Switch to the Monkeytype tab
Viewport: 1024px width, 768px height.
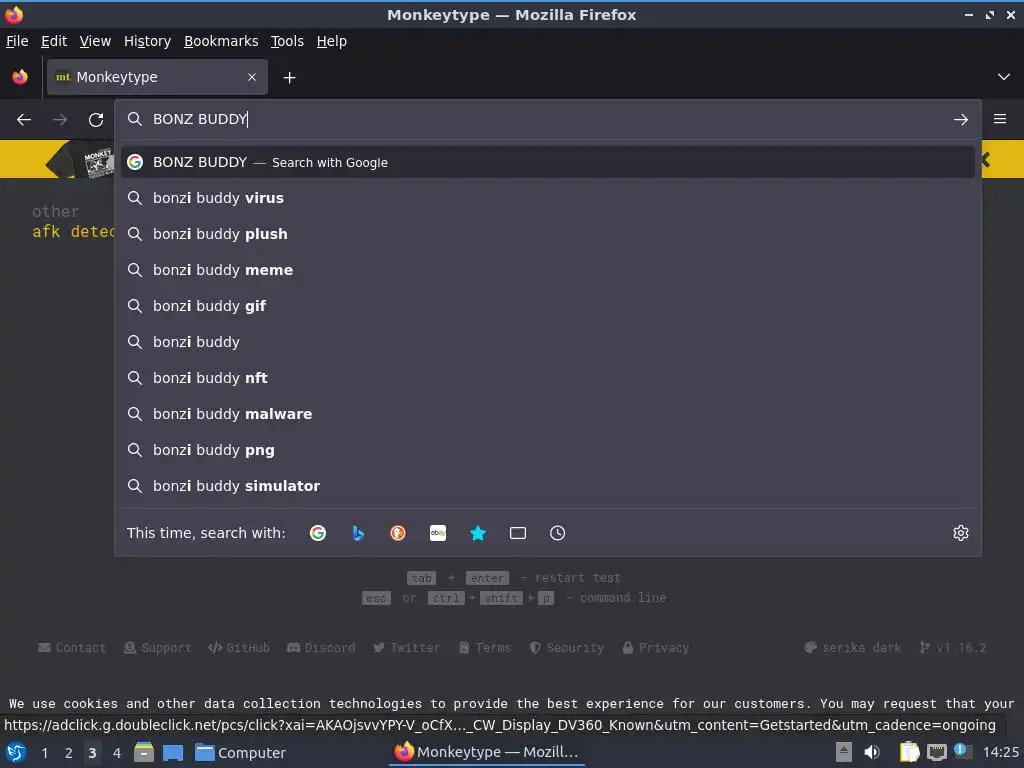point(157,77)
